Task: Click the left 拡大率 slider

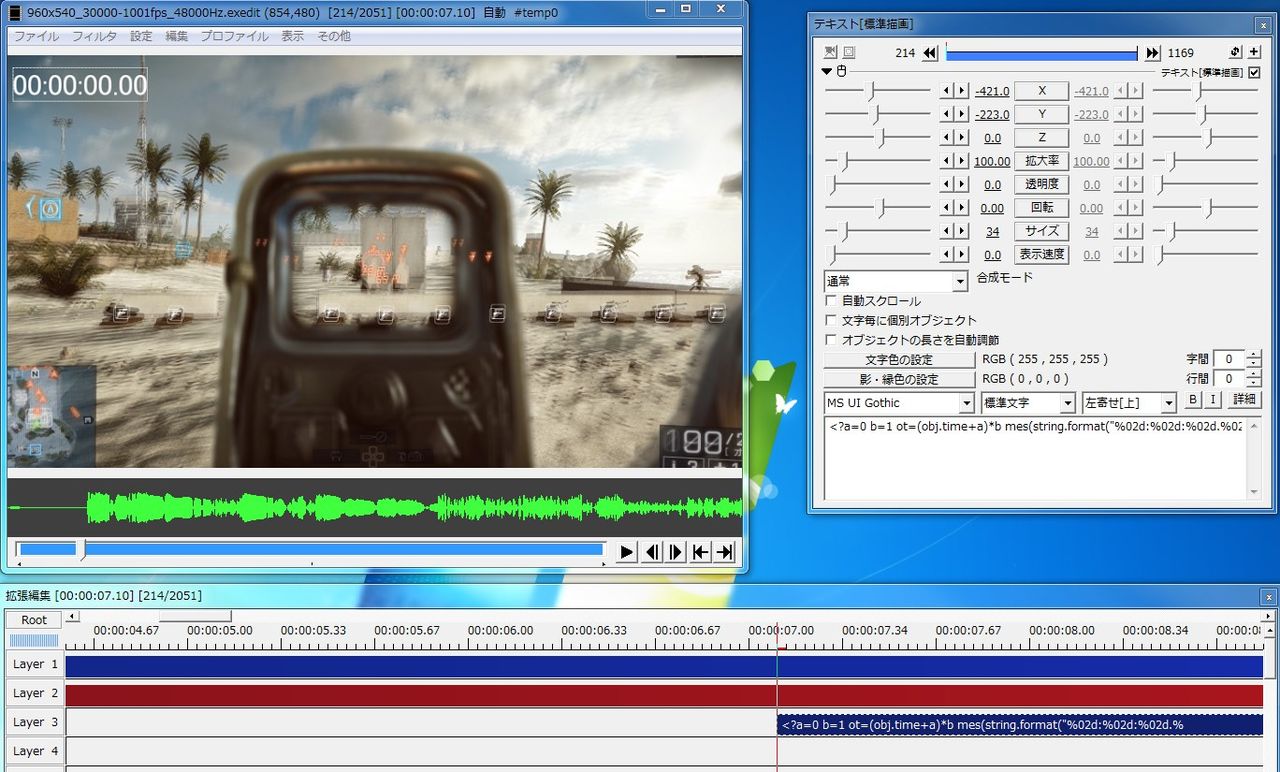Action: pyautogui.click(x=877, y=161)
